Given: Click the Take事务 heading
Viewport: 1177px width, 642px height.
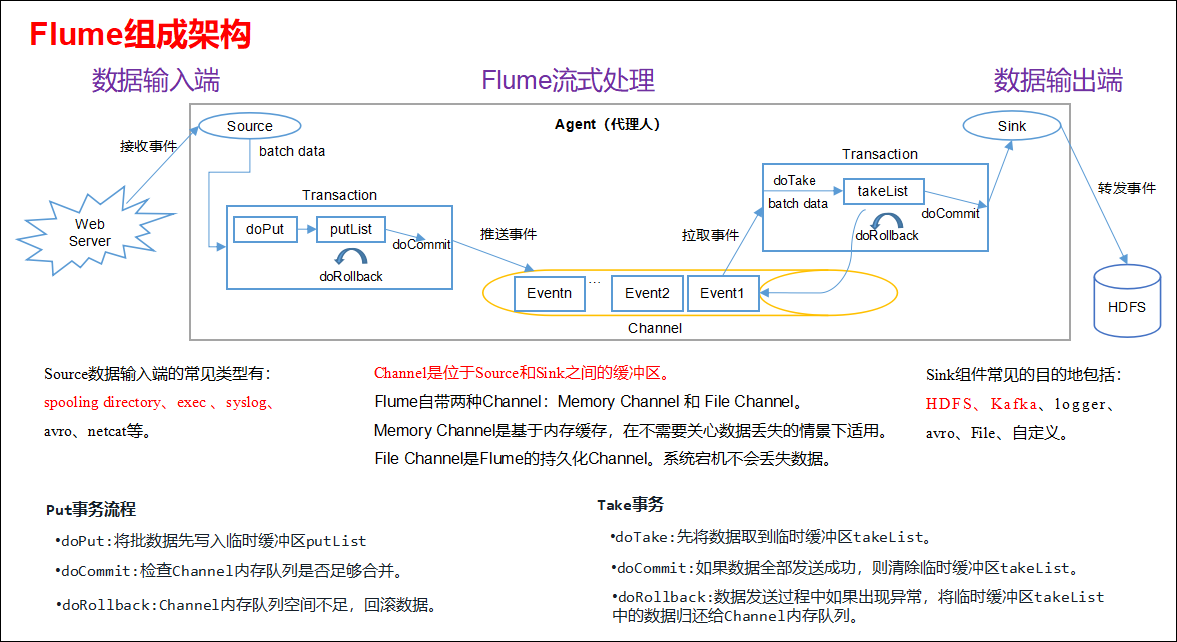Looking at the screenshot, I should pyautogui.click(x=630, y=505).
